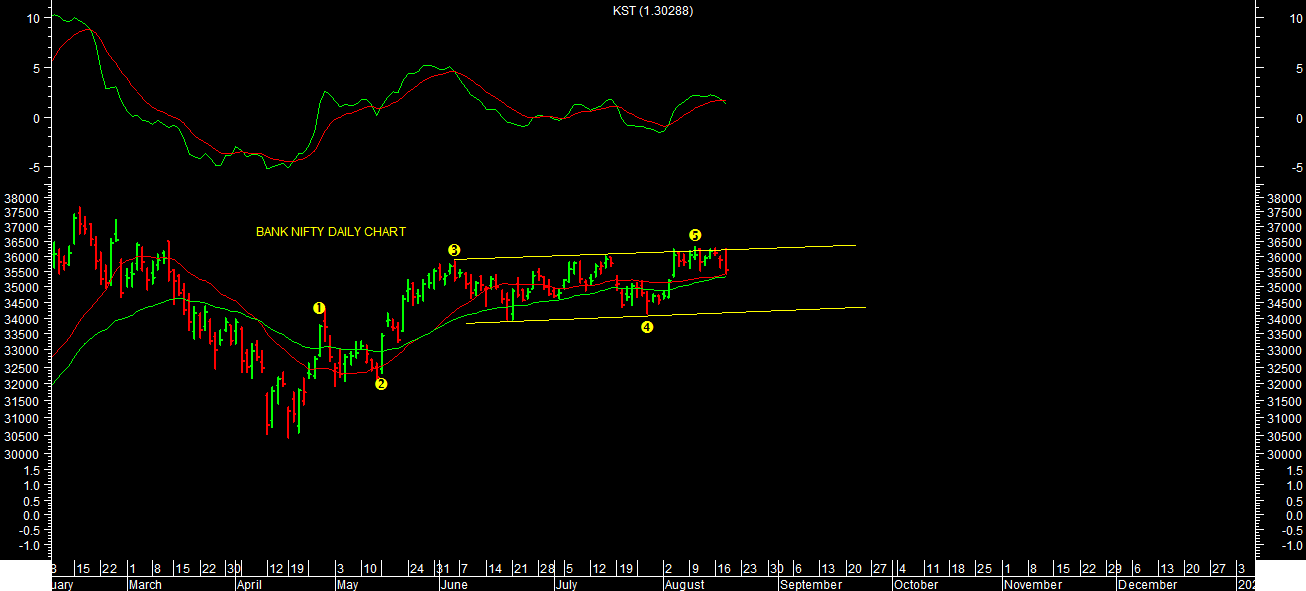
Task: Select the November label on the date axis
Action: [x=1031, y=584]
